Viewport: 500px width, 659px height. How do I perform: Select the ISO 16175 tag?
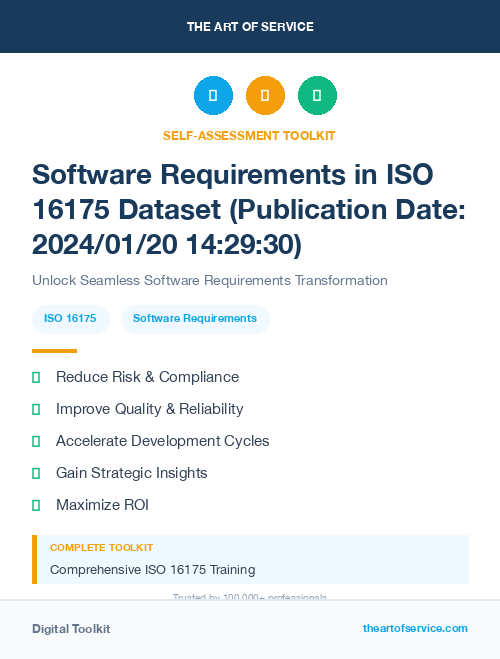pyautogui.click(x=71, y=319)
